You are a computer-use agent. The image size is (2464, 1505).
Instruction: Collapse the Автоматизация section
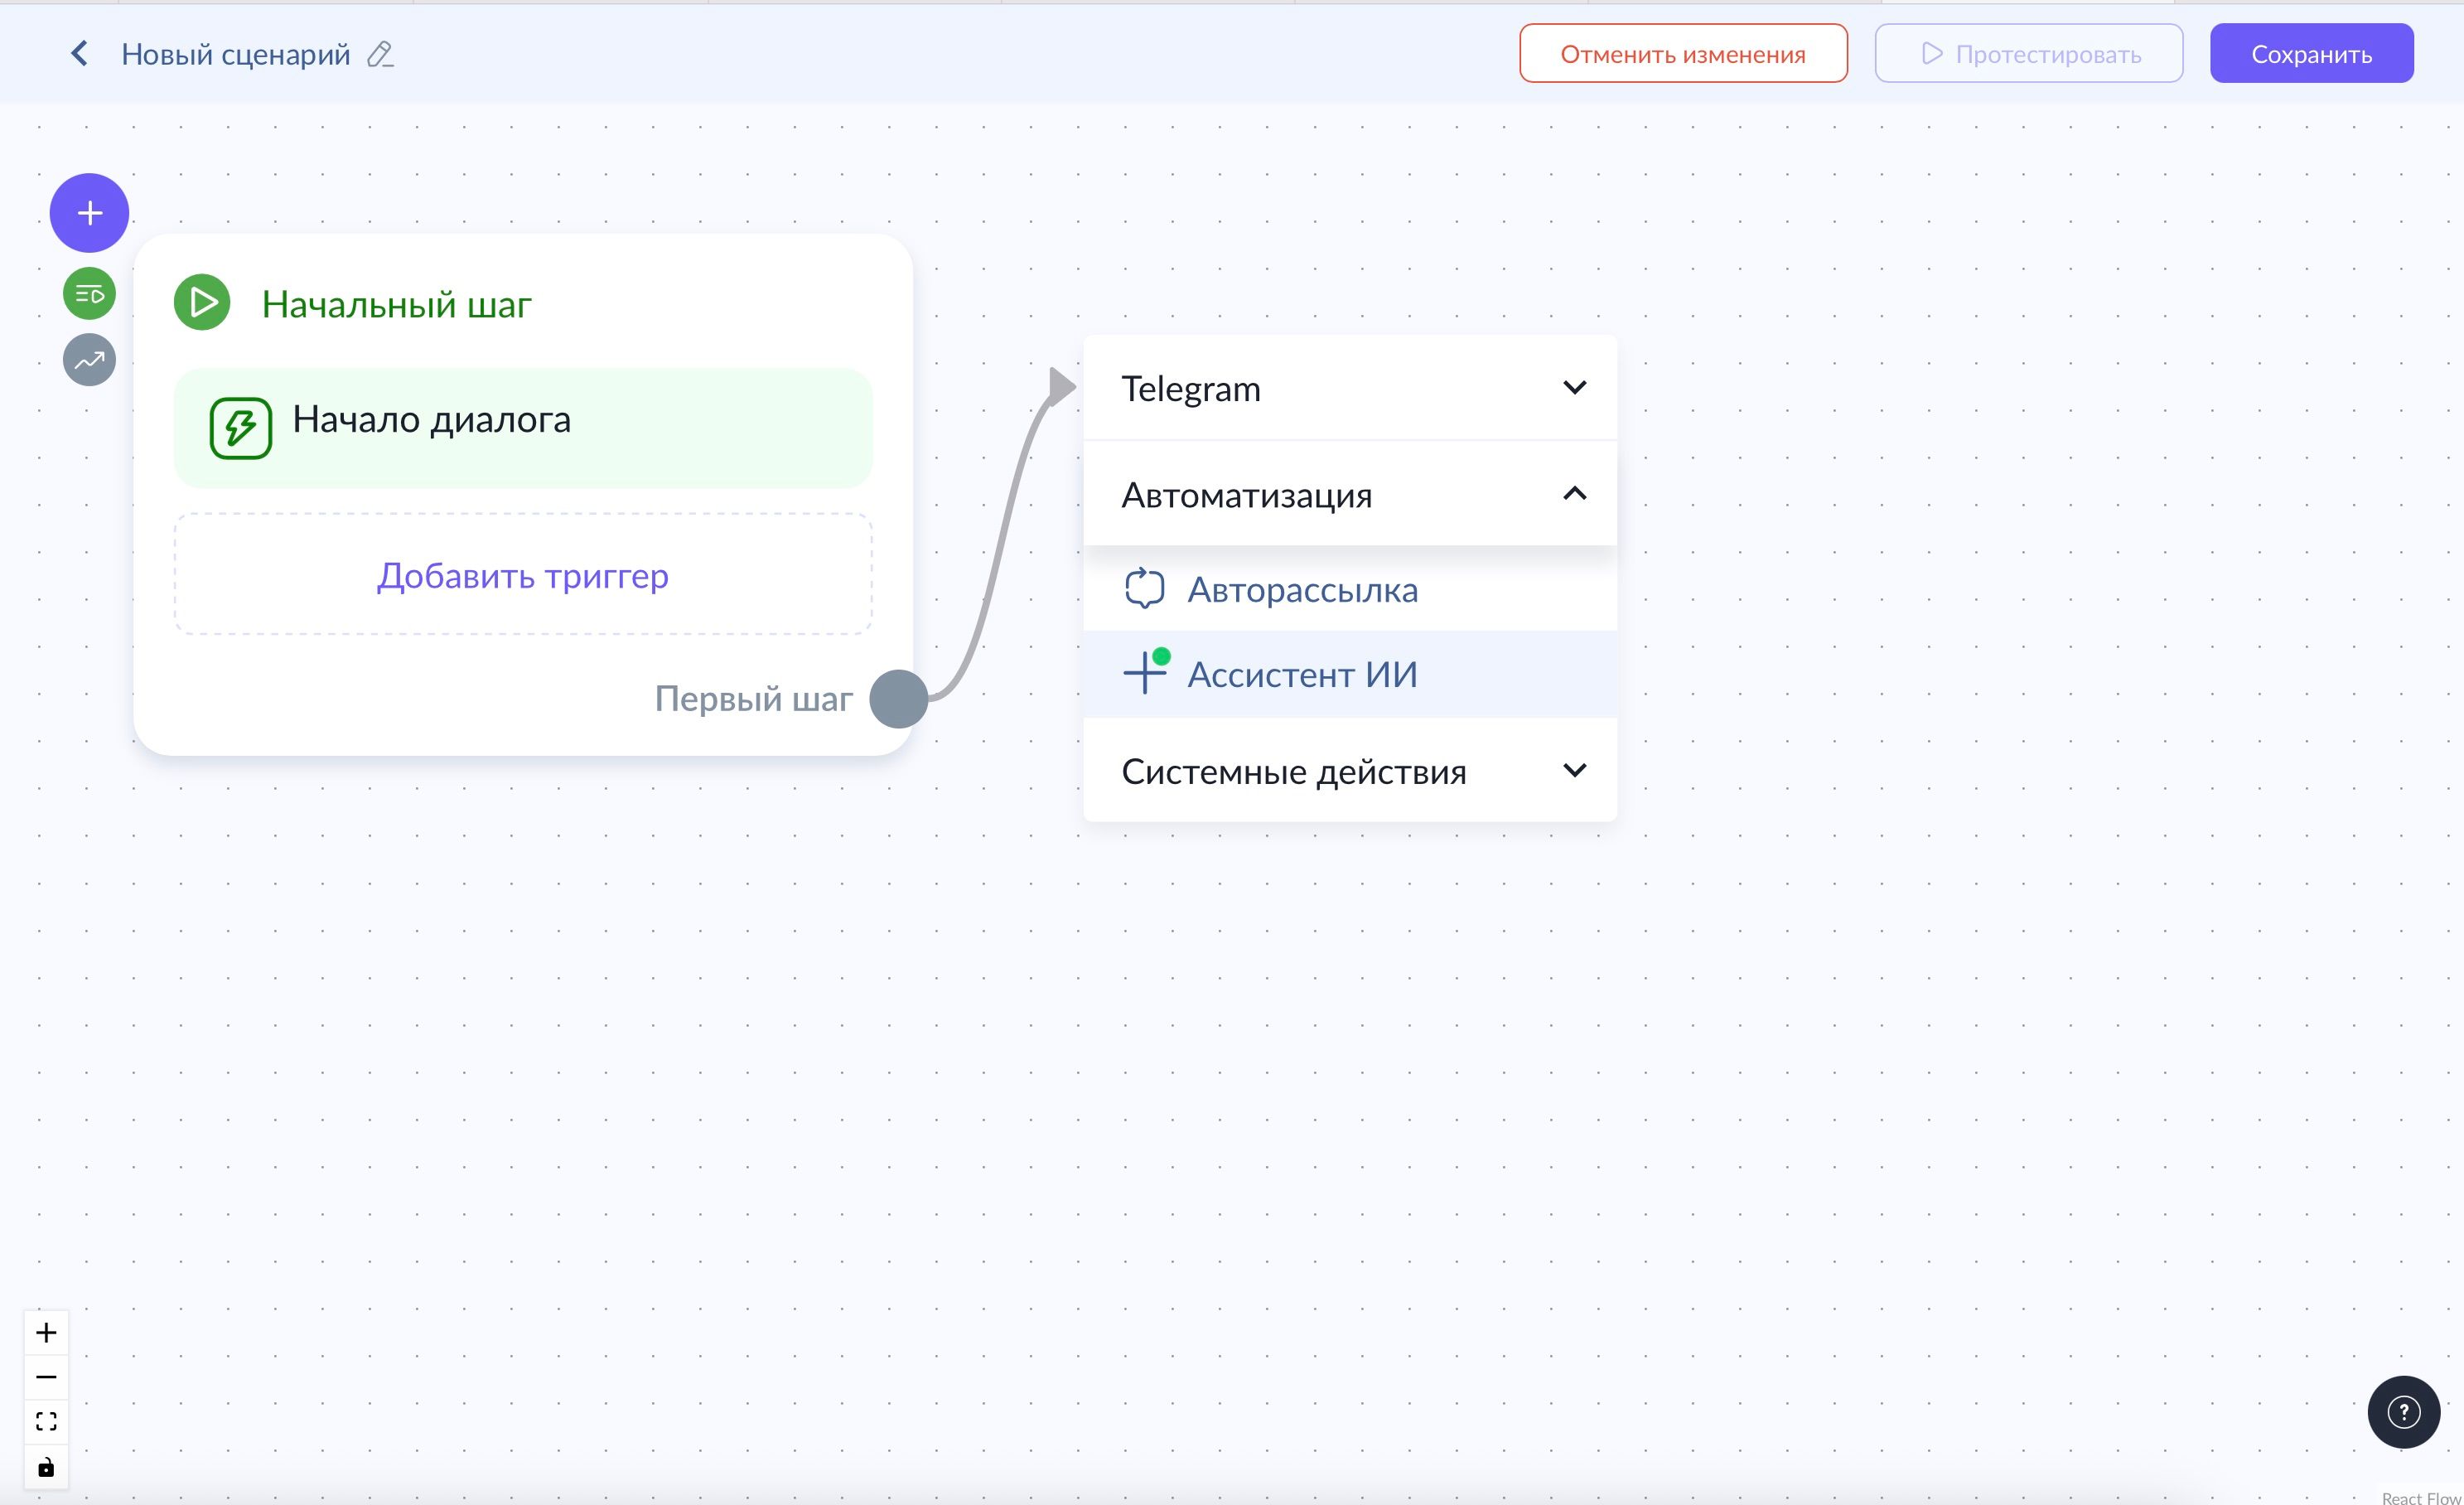pyautogui.click(x=1349, y=494)
